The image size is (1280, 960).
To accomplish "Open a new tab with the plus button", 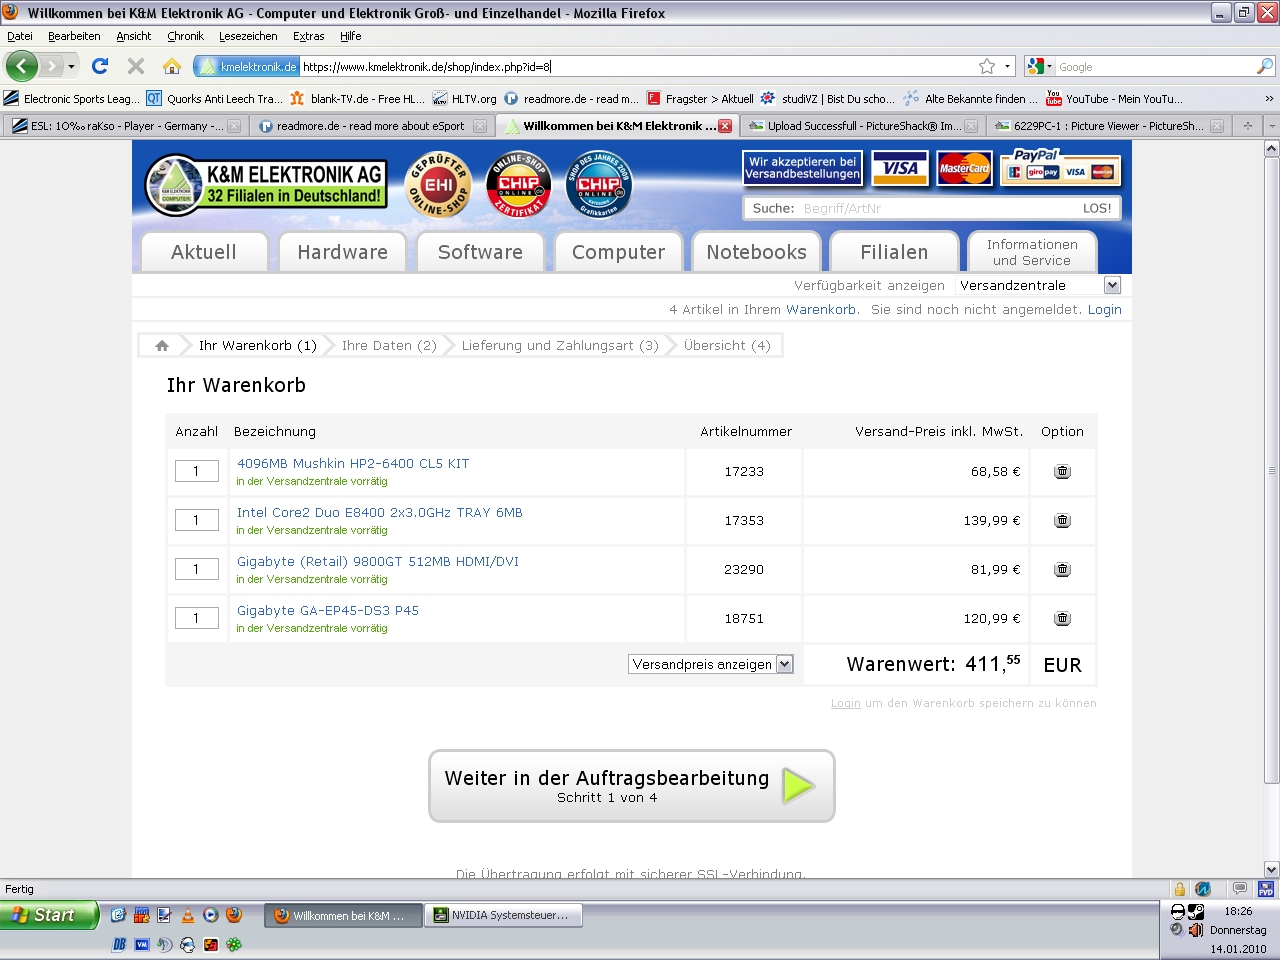I will (1247, 126).
